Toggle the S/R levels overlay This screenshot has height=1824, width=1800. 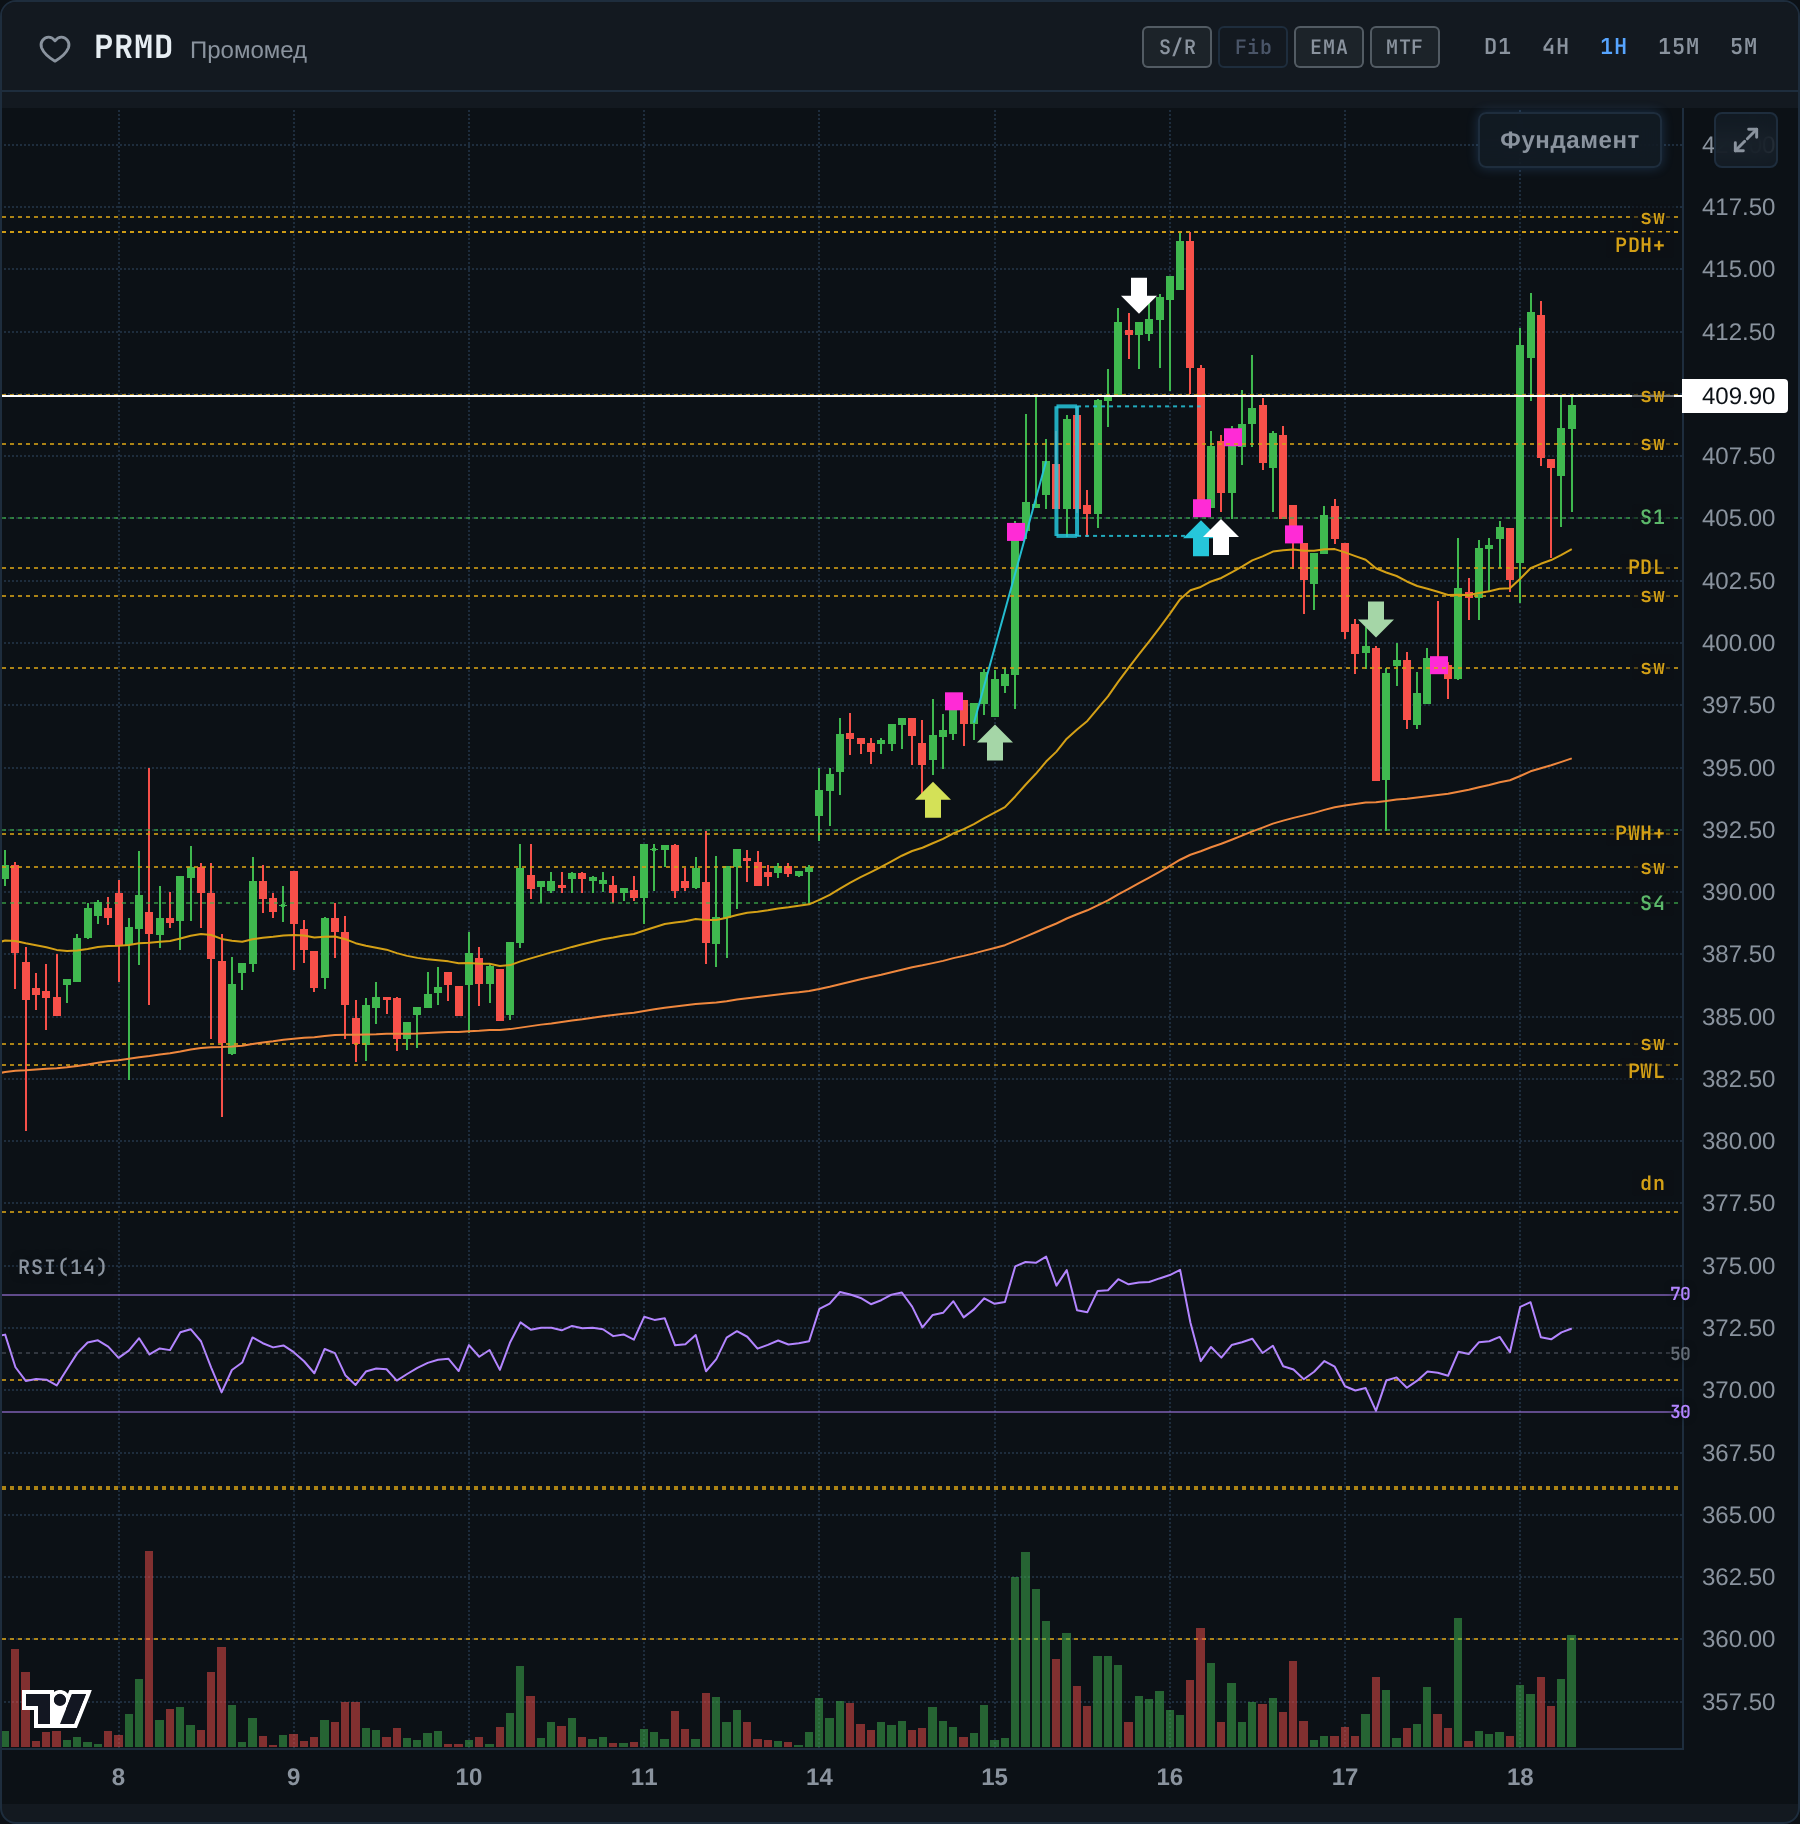tap(1177, 47)
